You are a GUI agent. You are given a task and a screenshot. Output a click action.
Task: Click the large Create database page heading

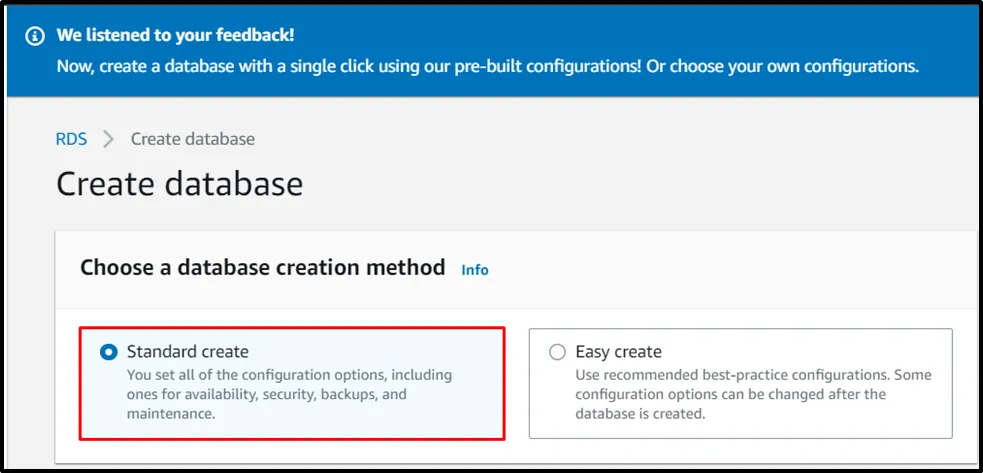179,184
